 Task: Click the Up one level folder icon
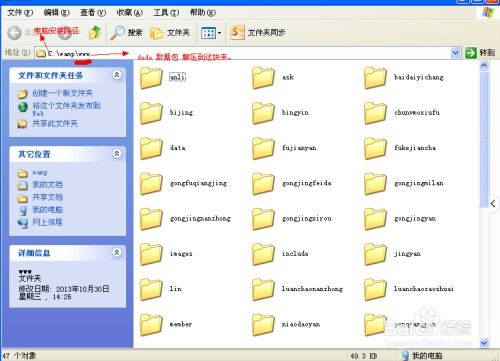95,33
